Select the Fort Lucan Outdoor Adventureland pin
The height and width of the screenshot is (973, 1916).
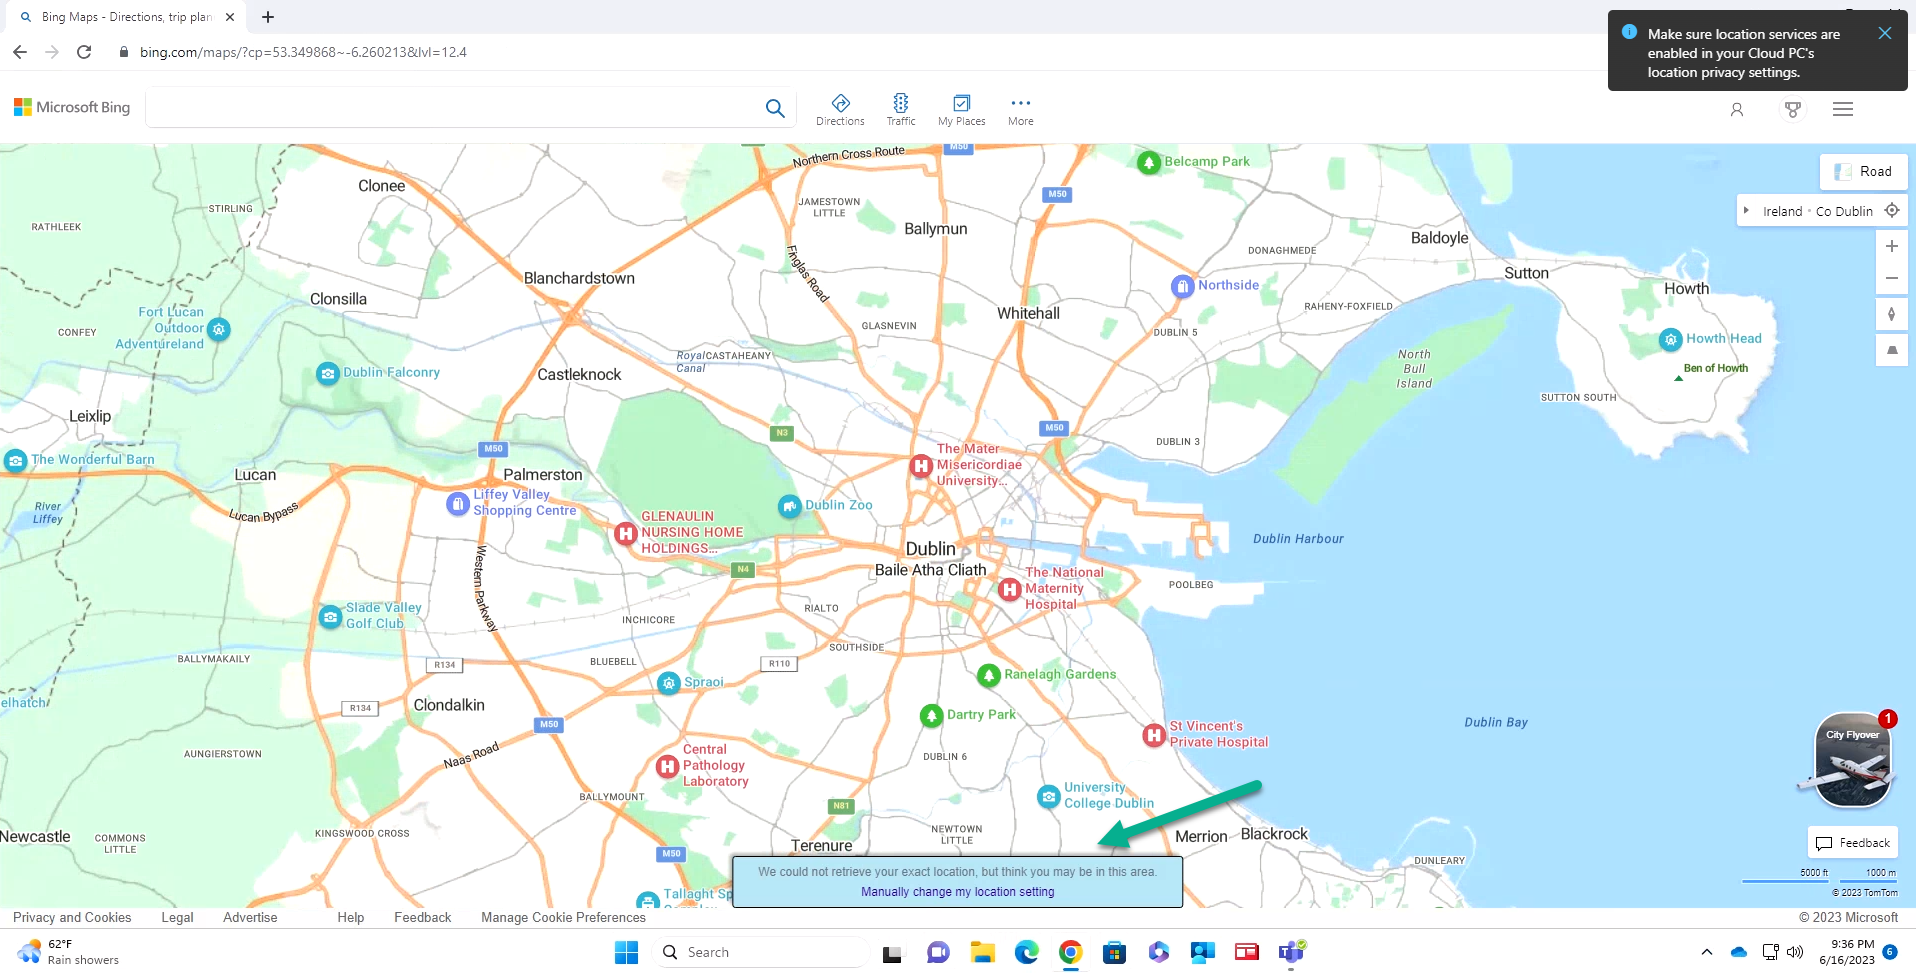219,329
